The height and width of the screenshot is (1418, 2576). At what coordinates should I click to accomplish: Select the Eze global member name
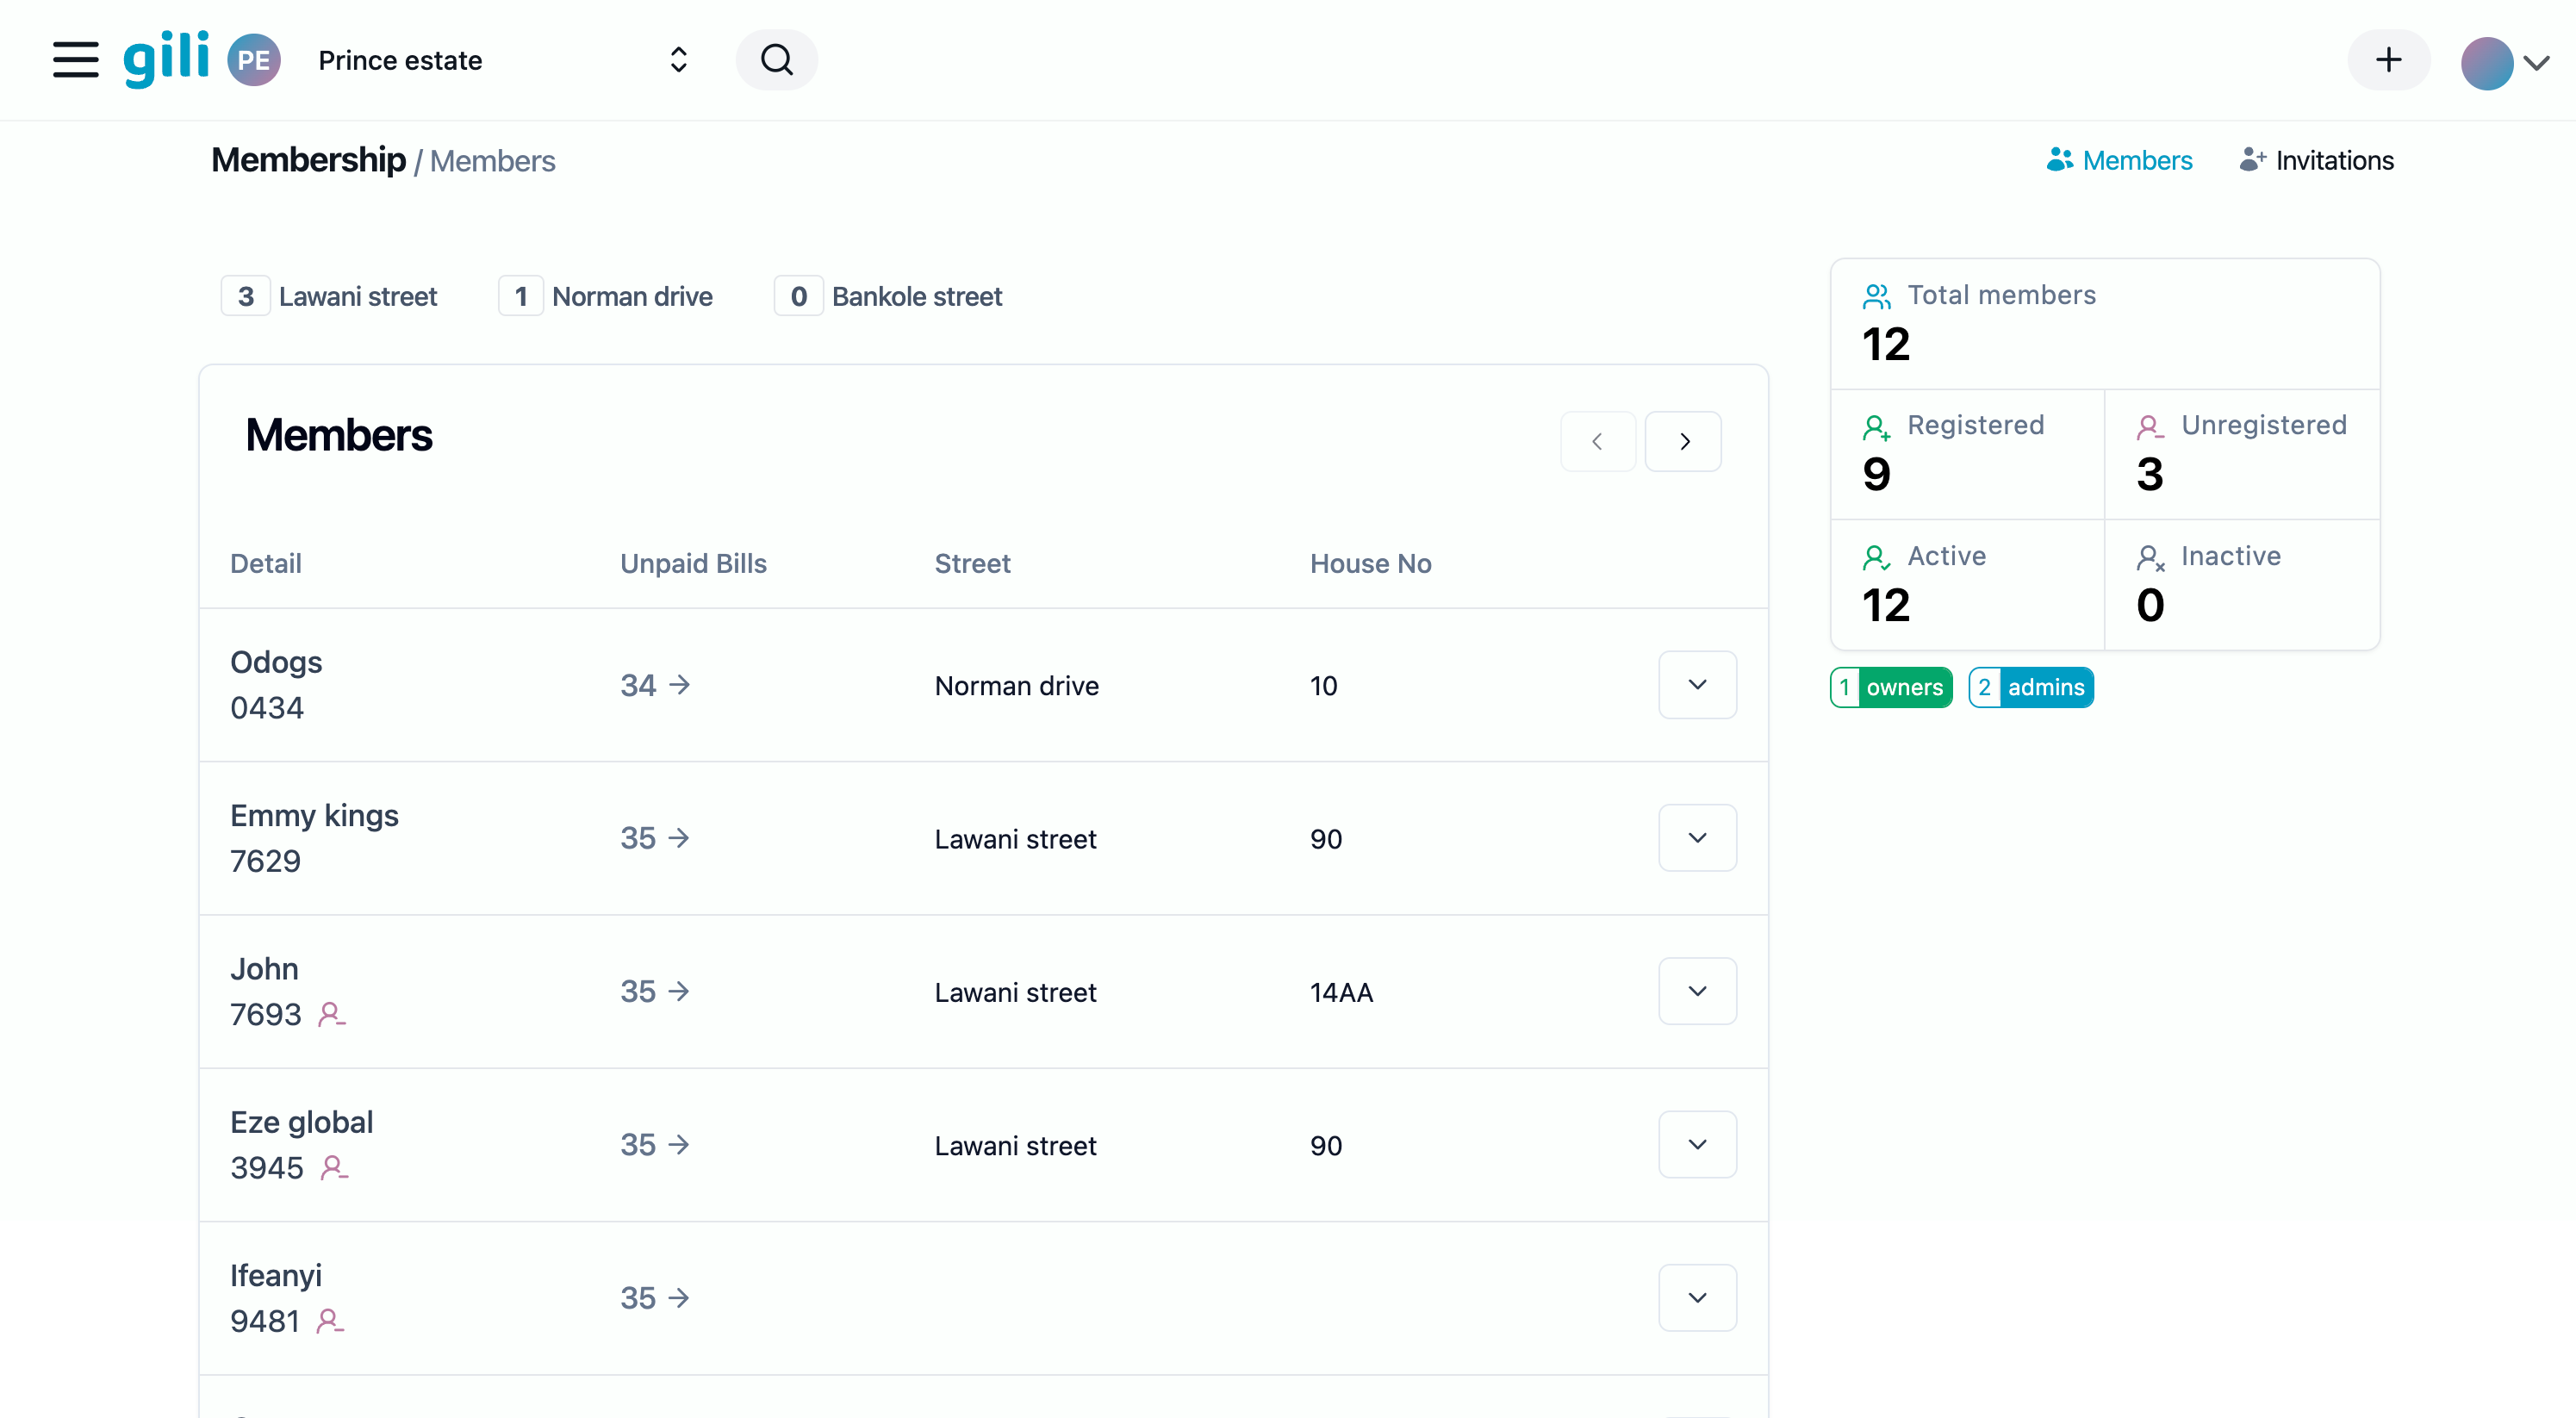point(301,1122)
